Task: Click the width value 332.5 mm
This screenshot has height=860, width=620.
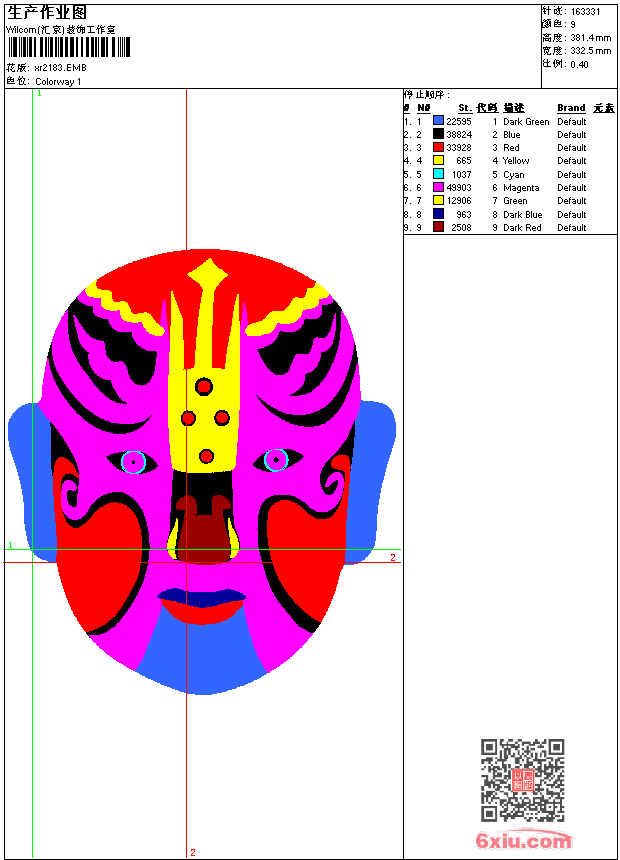Action: (590, 51)
